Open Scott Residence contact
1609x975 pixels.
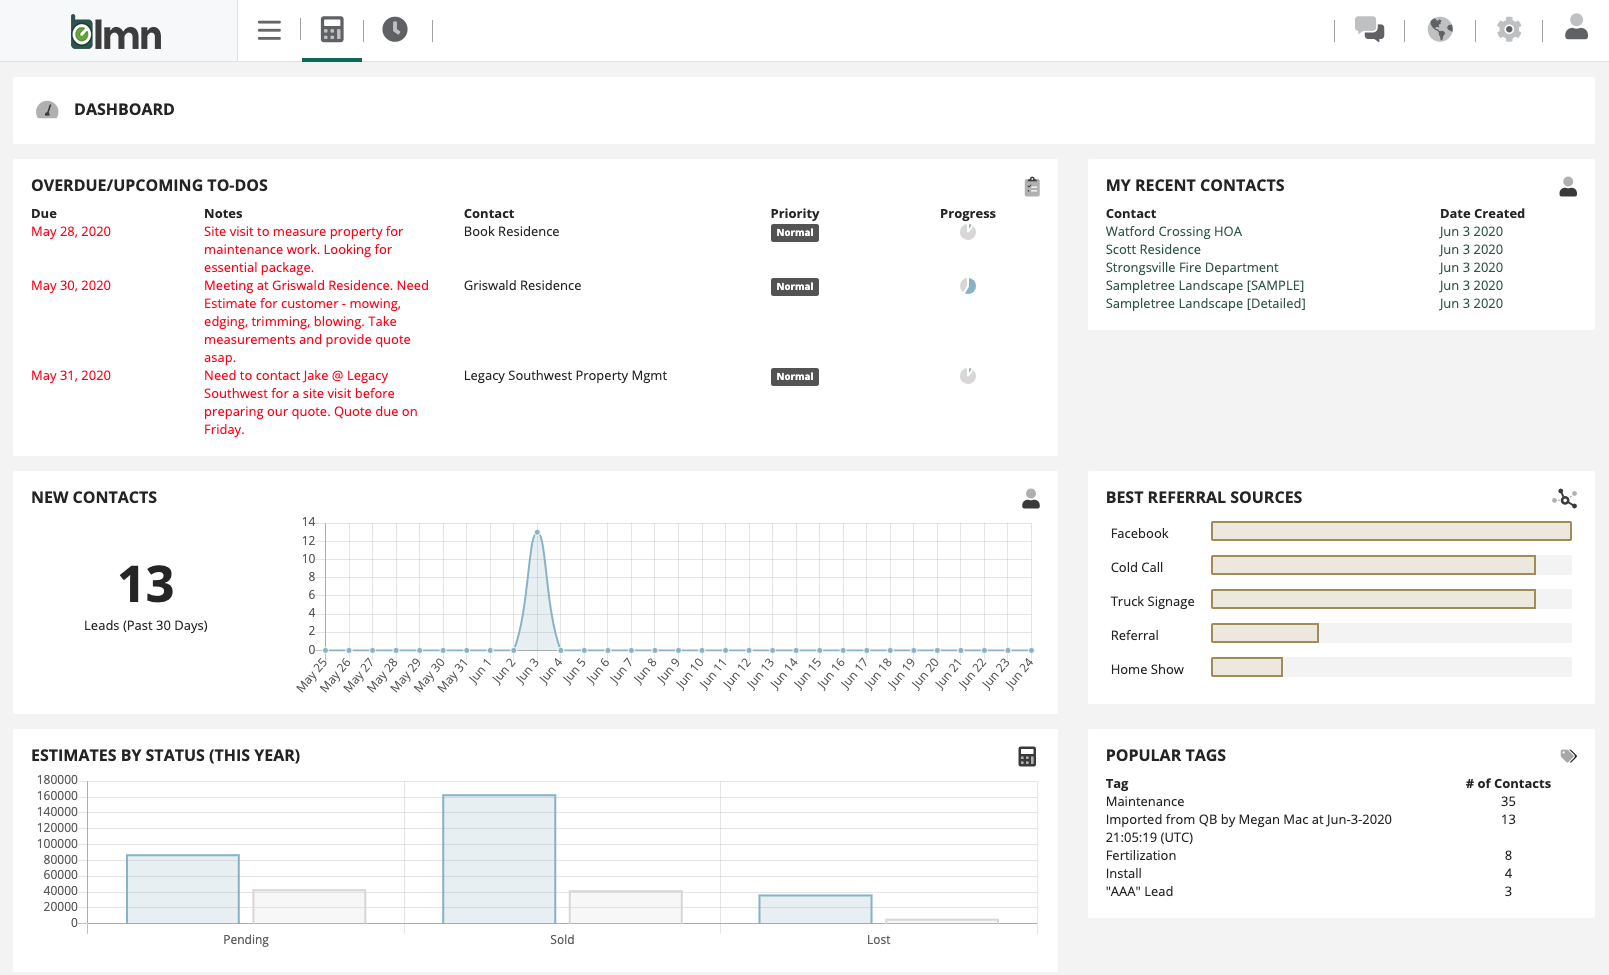[1153, 250]
